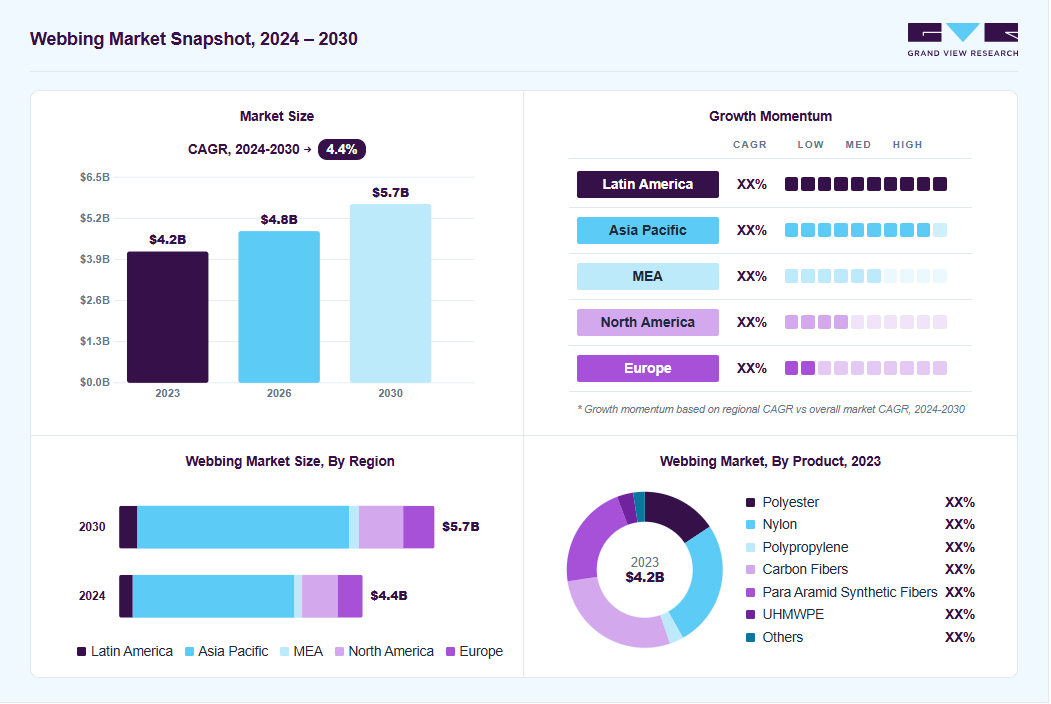The width and height of the screenshot is (1051, 704).
Task: Click the XX% CAGR value for Latin America
Action: tap(751, 184)
